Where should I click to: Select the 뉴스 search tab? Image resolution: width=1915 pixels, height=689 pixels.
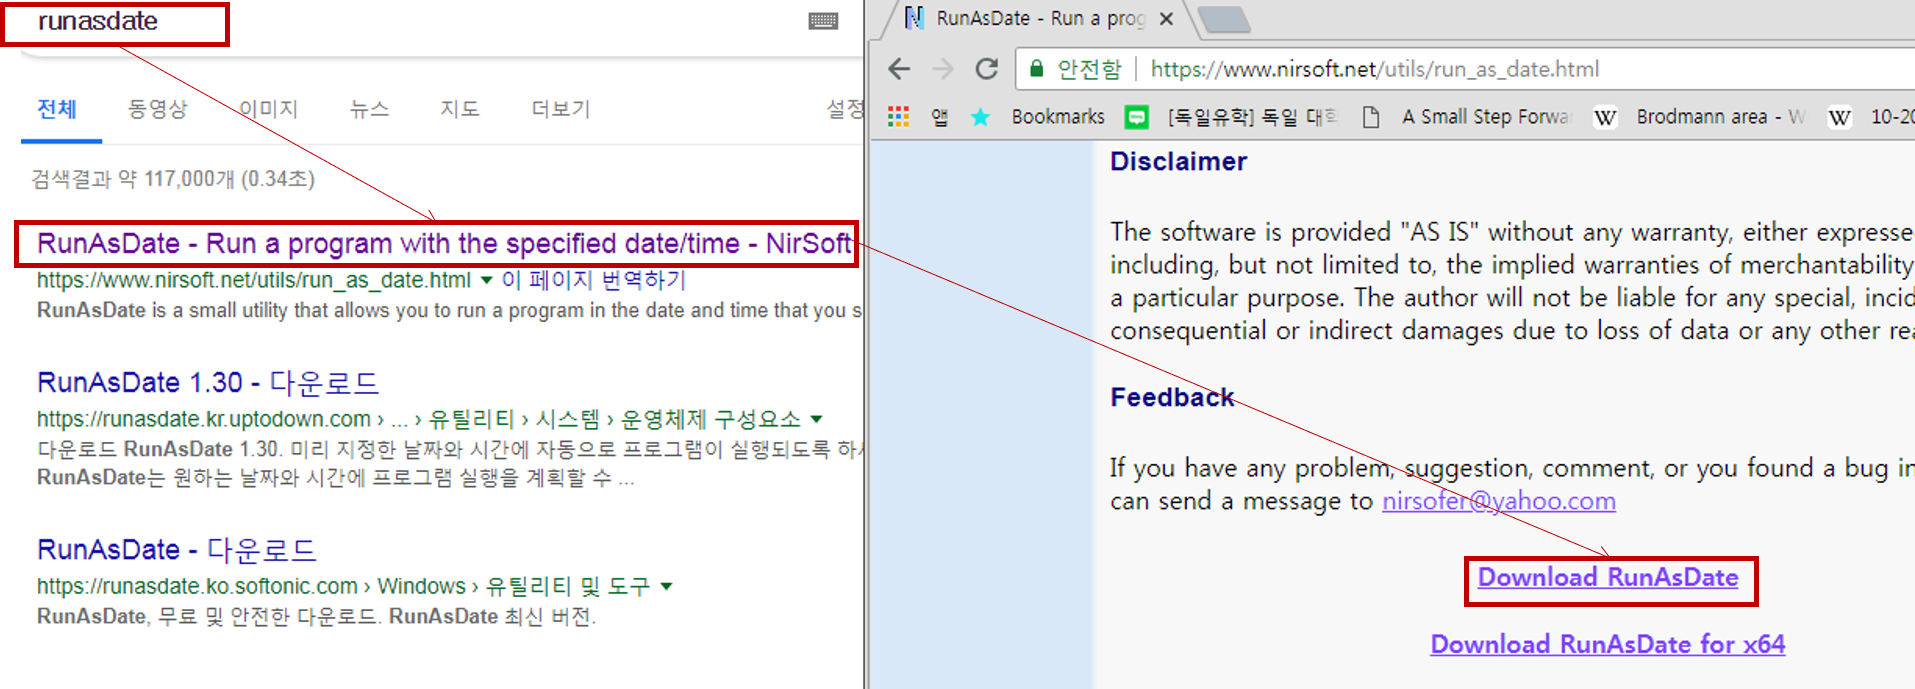(369, 109)
